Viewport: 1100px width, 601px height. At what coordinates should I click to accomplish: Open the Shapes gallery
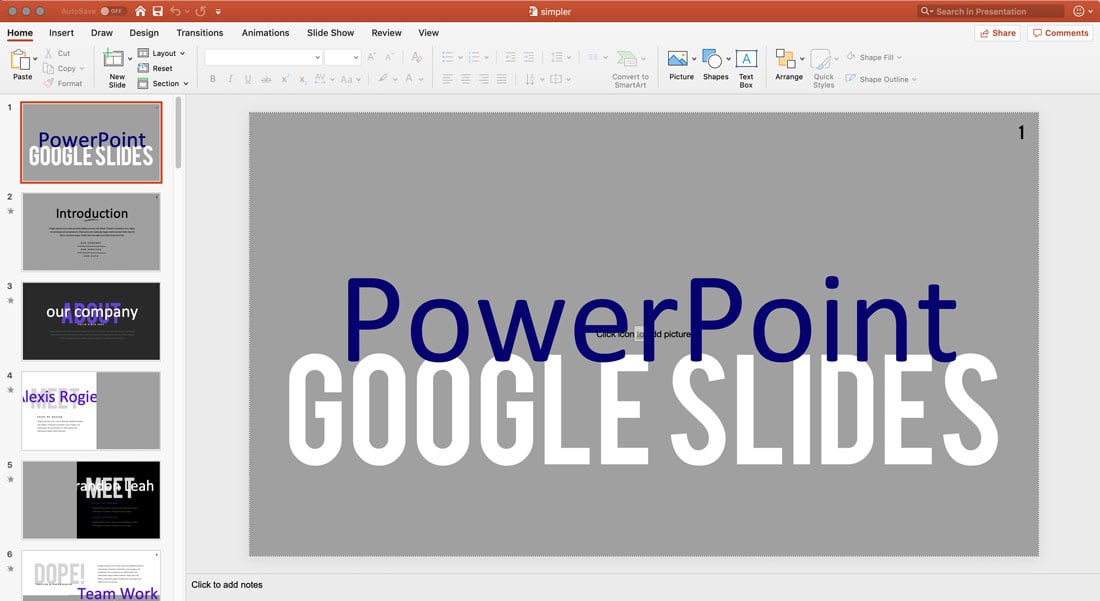coord(716,66)
